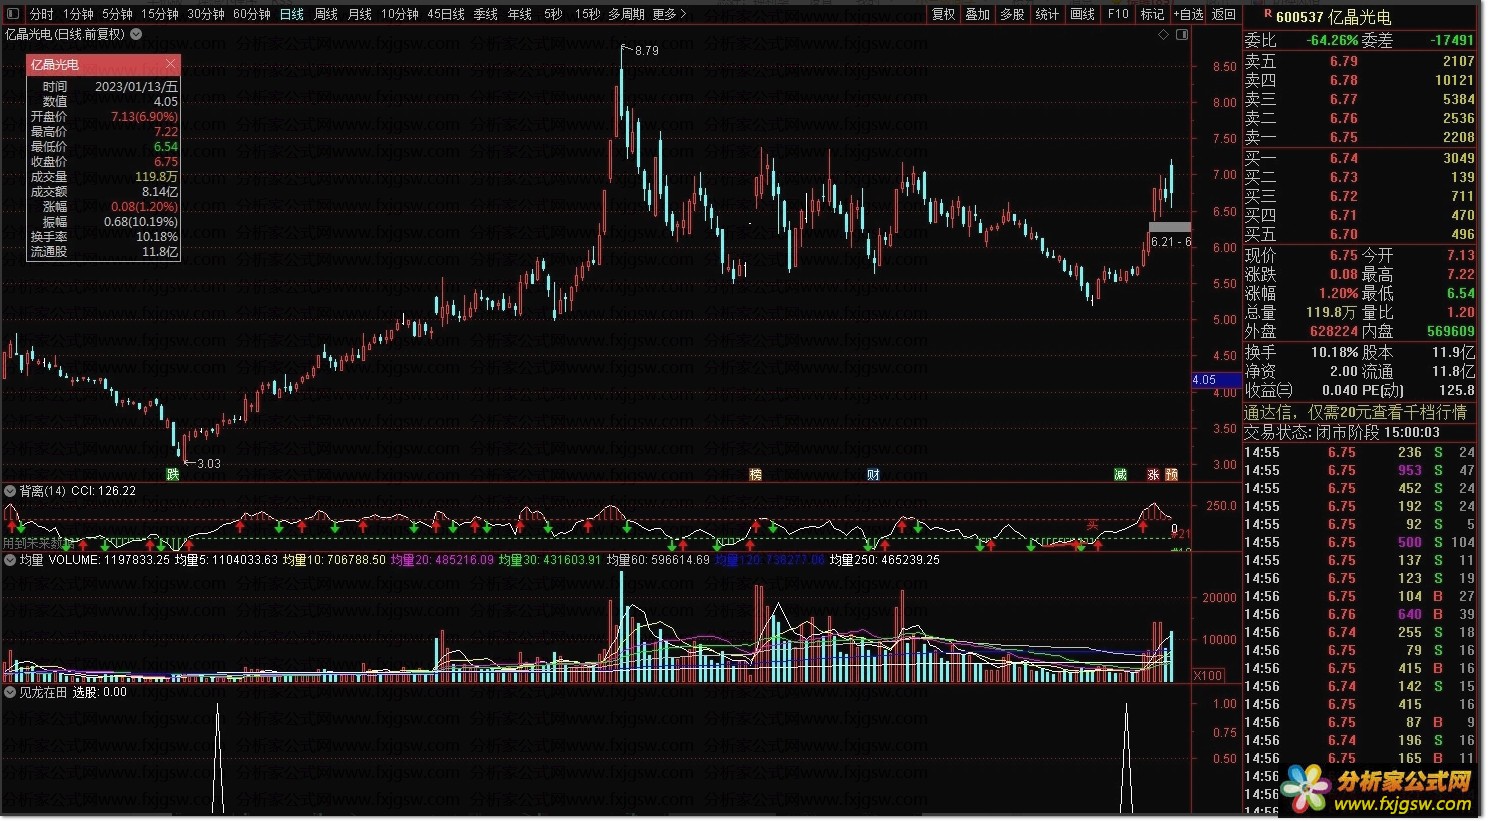The width and height of the screenshot is (1488, 821).
Task: Click the 减 marker below the chart
Action: click(x=1121, y=474)
